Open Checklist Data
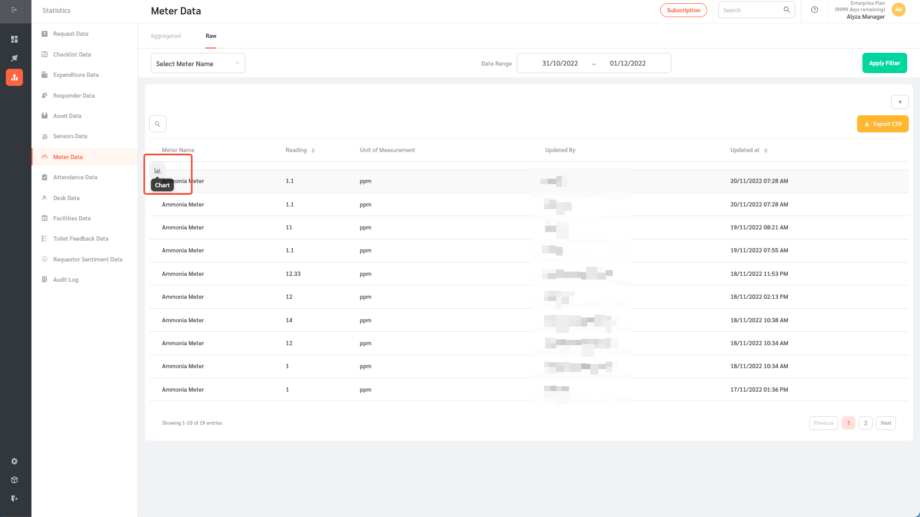This screenshot has height=517, width=920. pos(72,55)
